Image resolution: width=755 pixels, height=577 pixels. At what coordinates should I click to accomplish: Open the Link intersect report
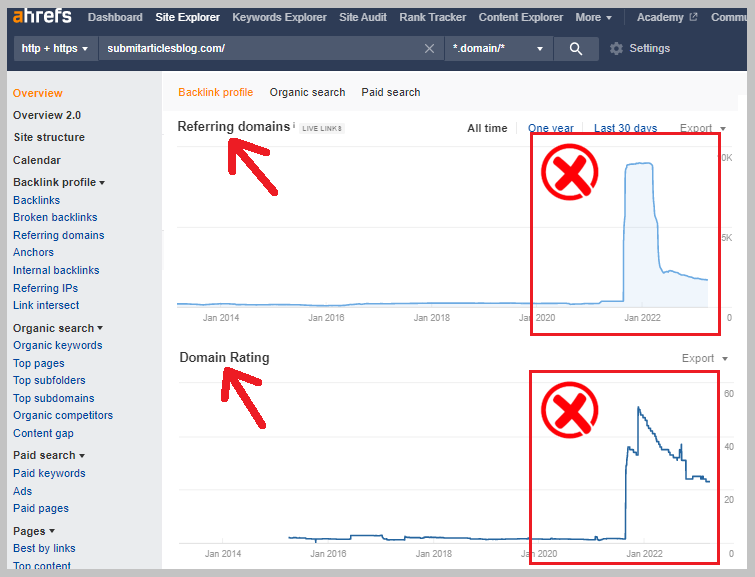pyautogui.click(x=46, y=305)
